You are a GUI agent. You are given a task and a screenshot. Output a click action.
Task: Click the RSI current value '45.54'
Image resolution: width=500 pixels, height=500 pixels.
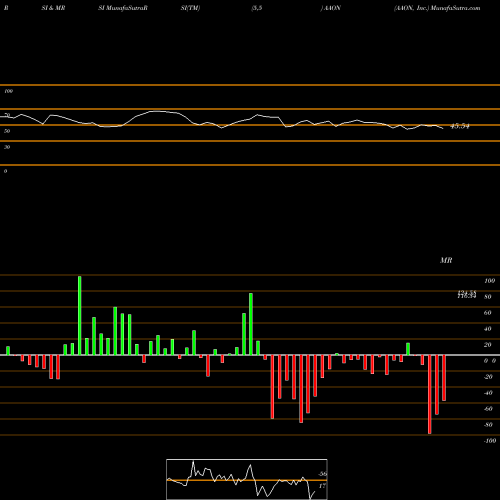(460, 126)
